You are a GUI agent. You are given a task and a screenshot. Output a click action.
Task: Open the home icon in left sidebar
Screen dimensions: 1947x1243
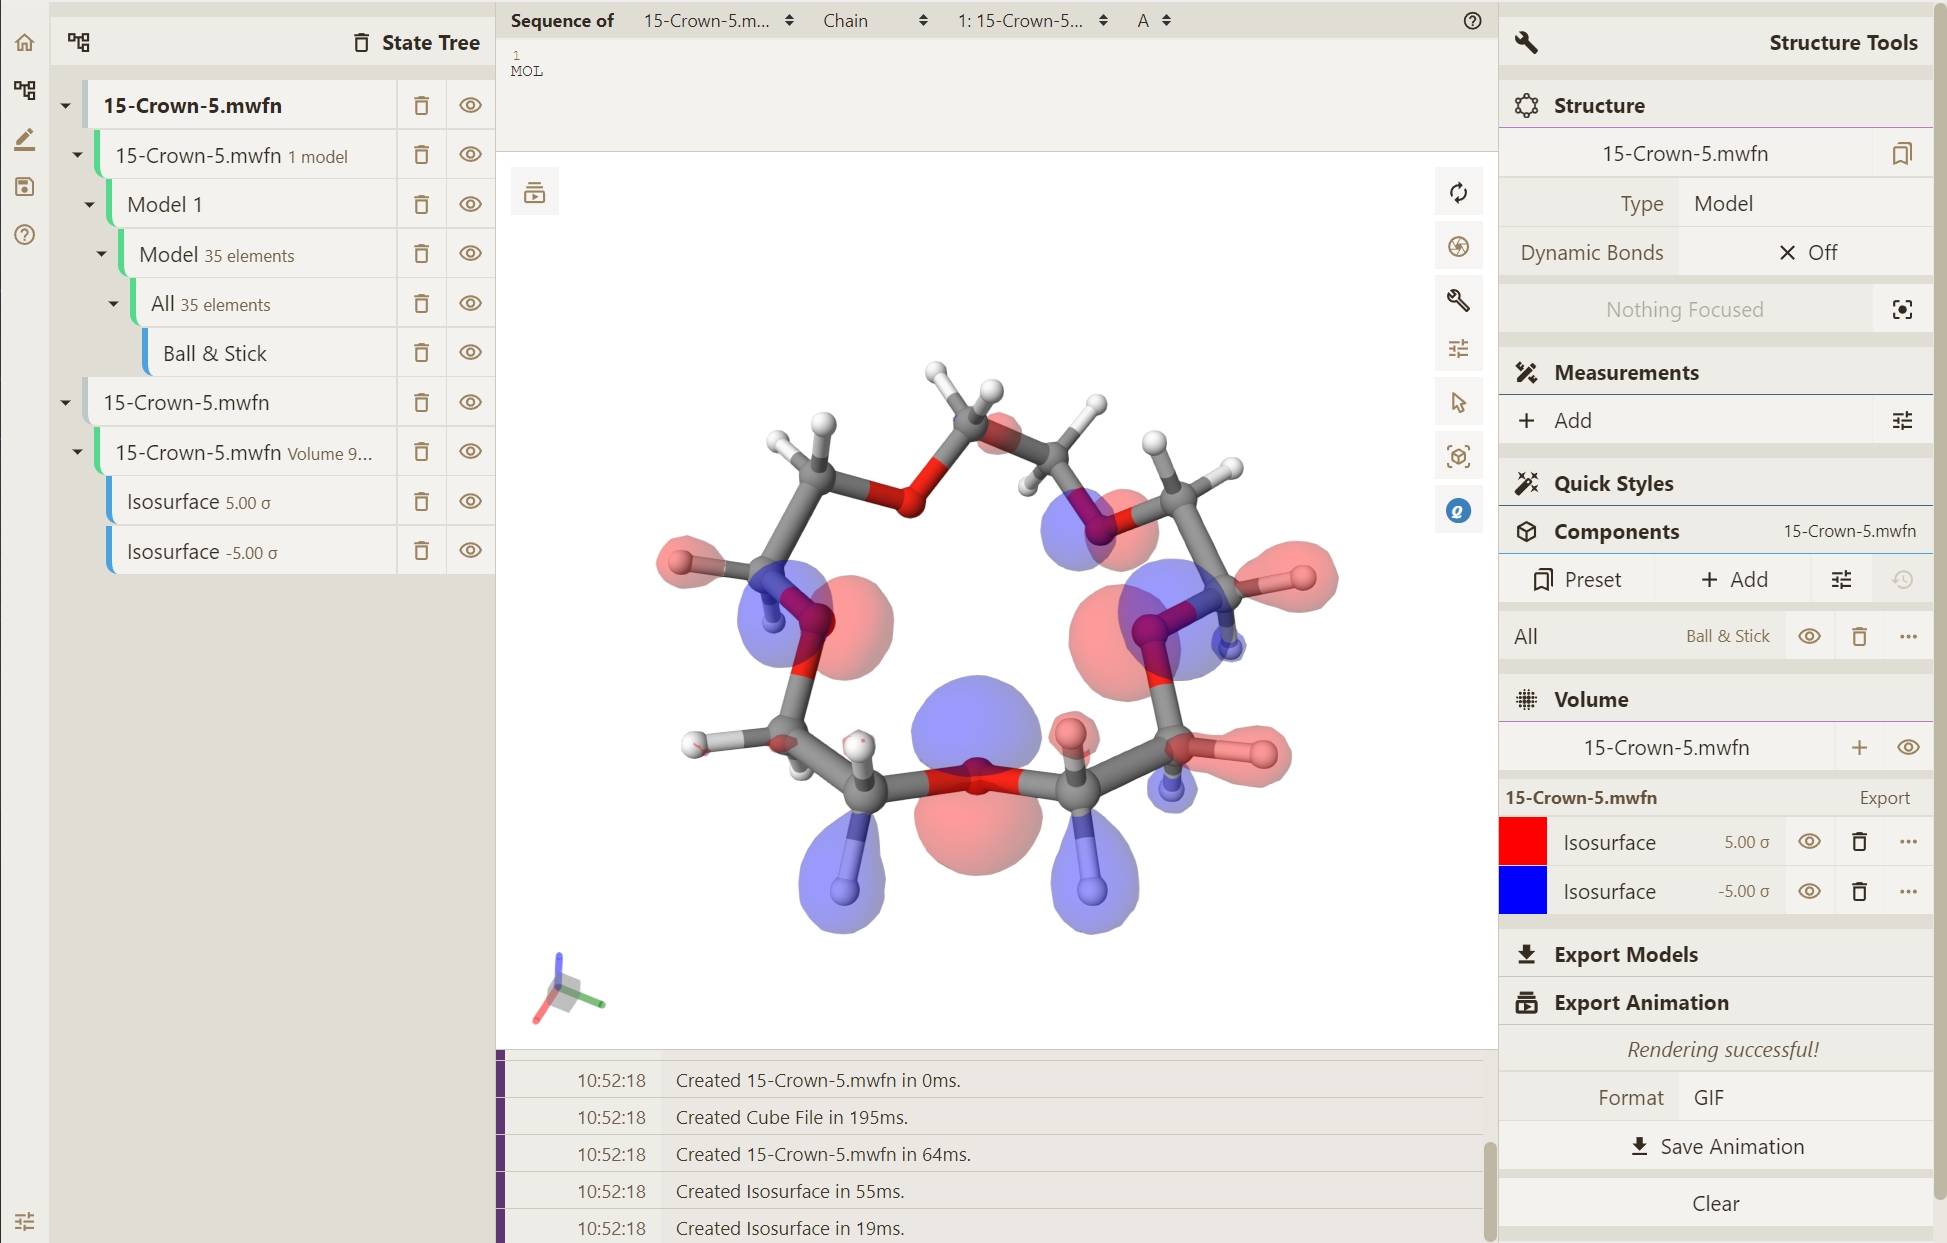(x=24, y=42)
